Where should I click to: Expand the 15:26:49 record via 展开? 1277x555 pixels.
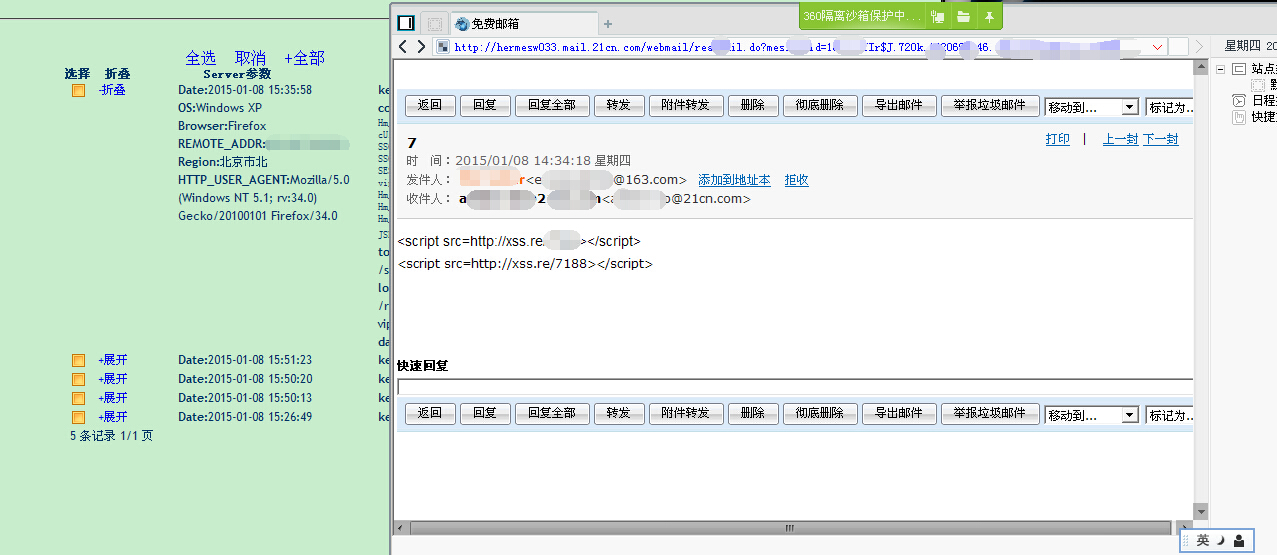tap(113, 417)
